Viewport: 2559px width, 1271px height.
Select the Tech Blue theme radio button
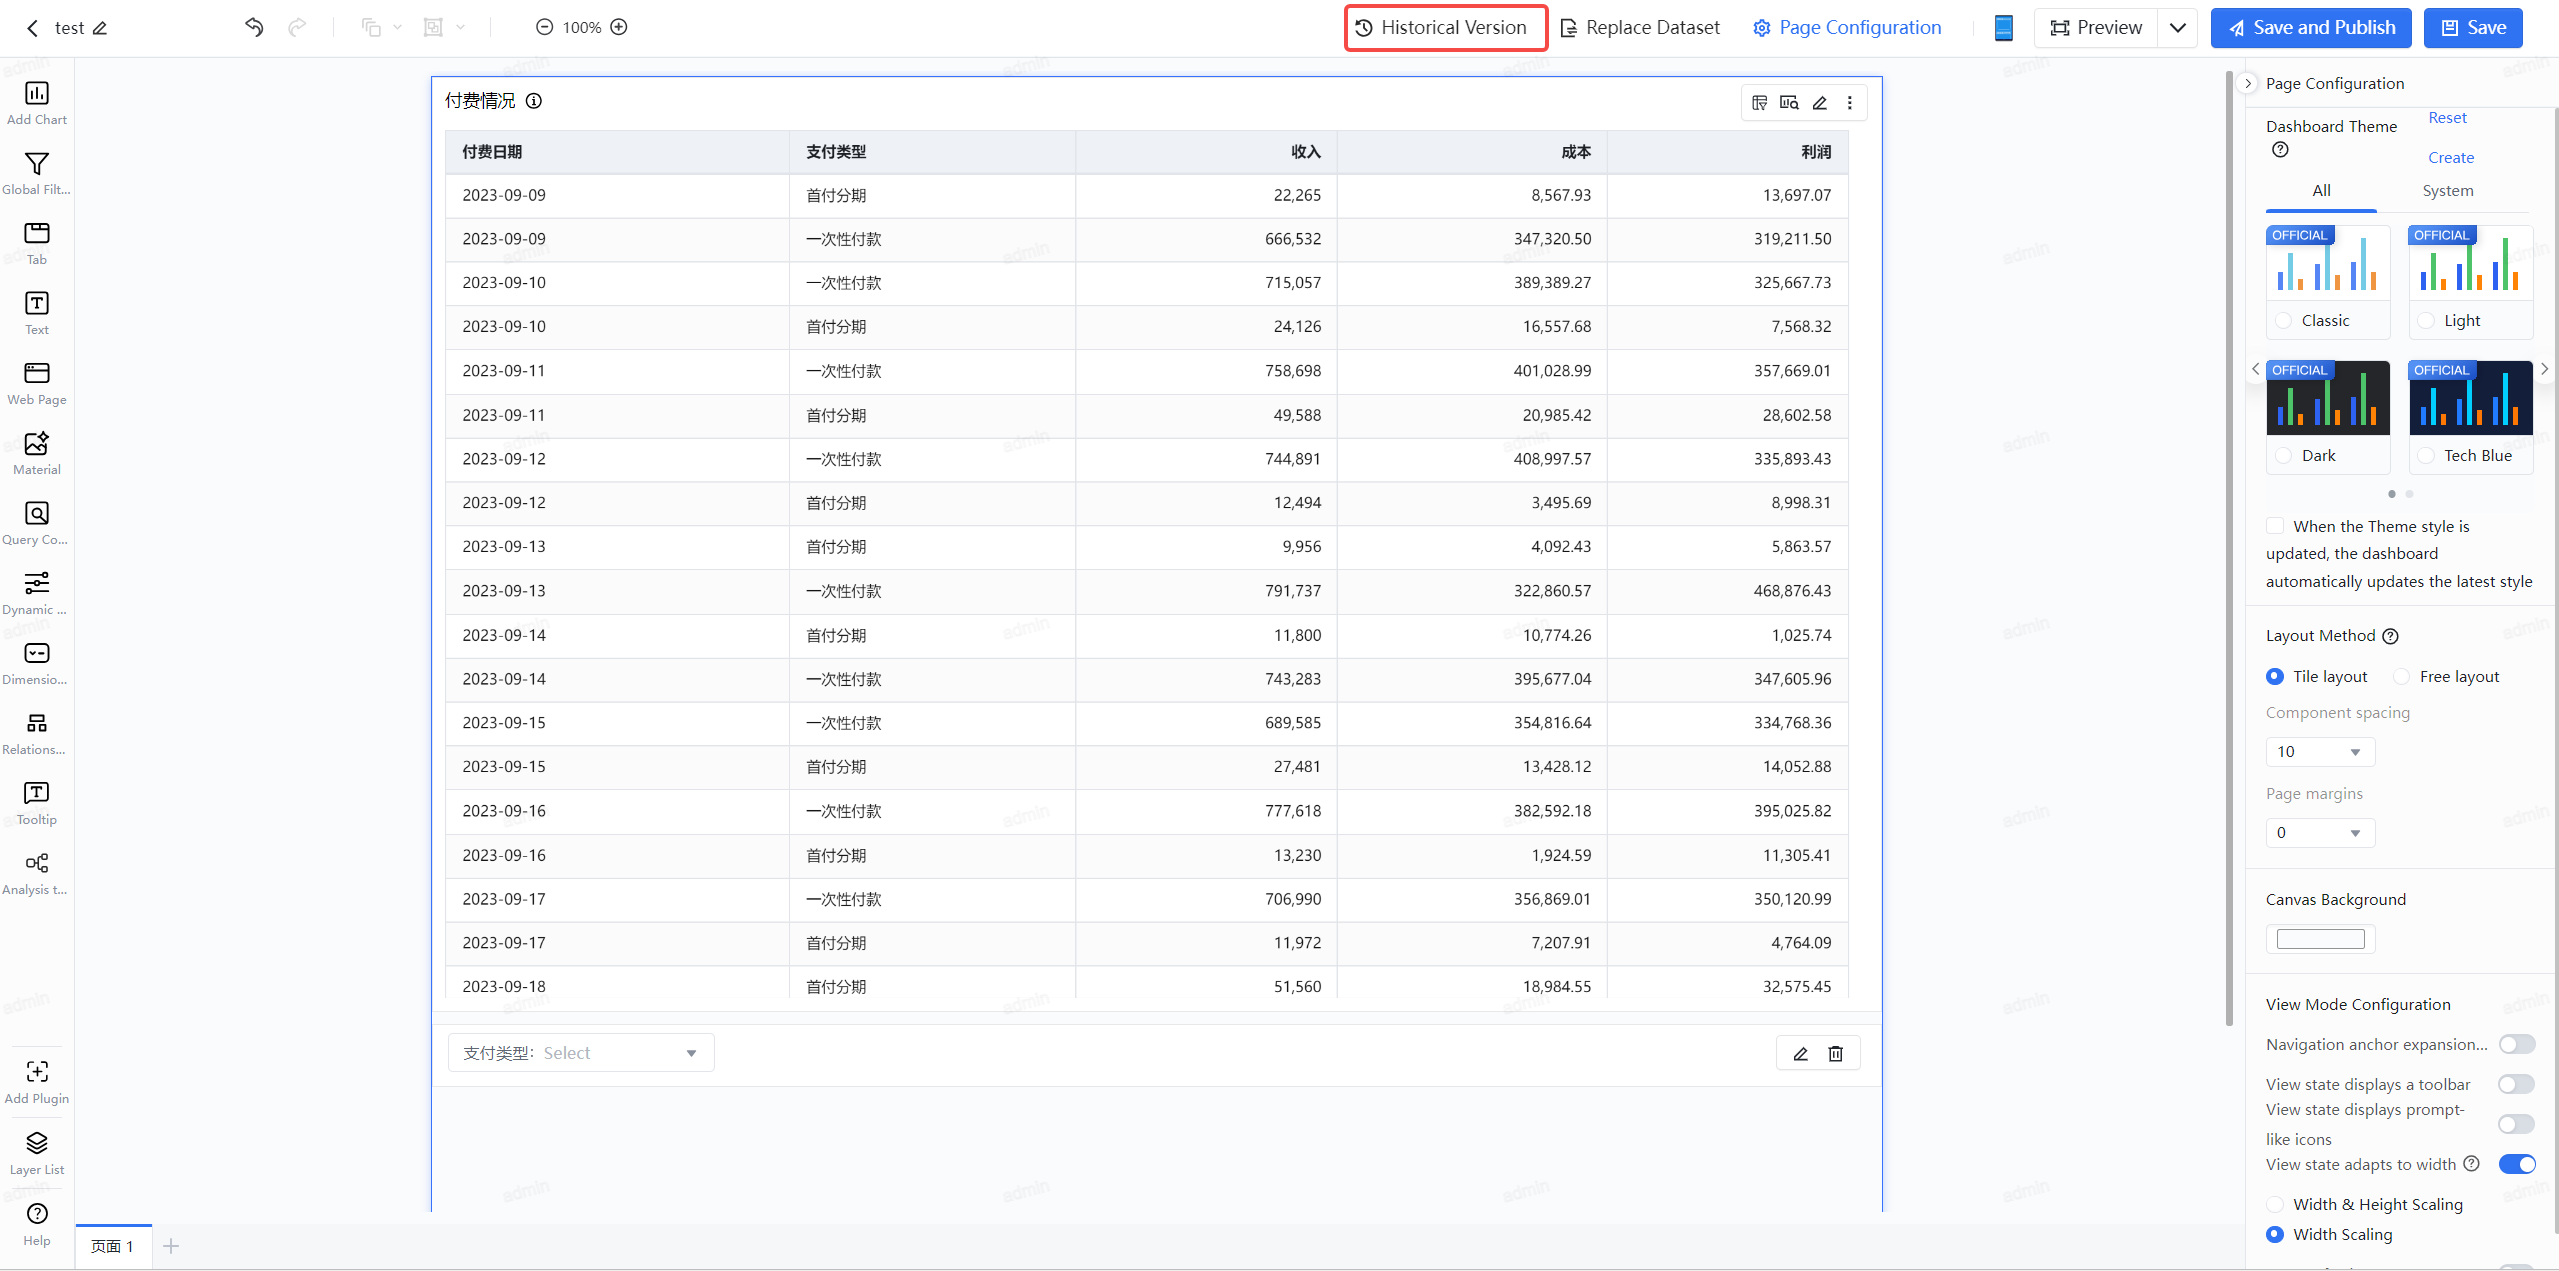[x=2426, y=456]
